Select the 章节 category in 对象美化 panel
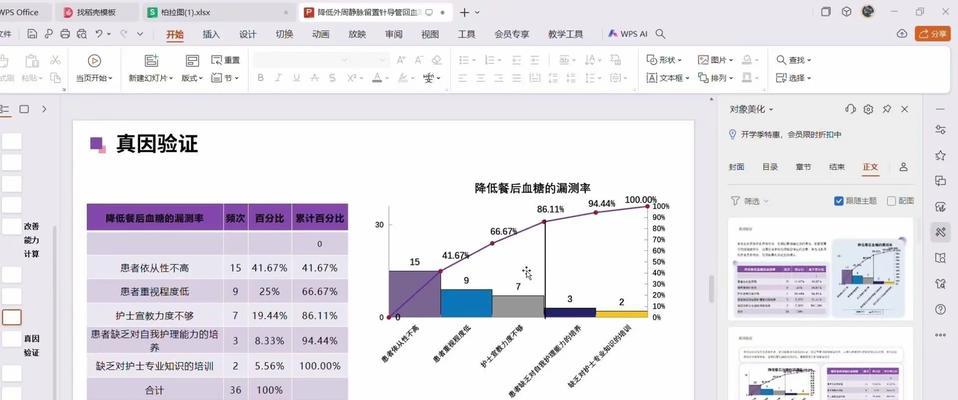The width and height of the screenshot is (958, 400). pos(803,167)
